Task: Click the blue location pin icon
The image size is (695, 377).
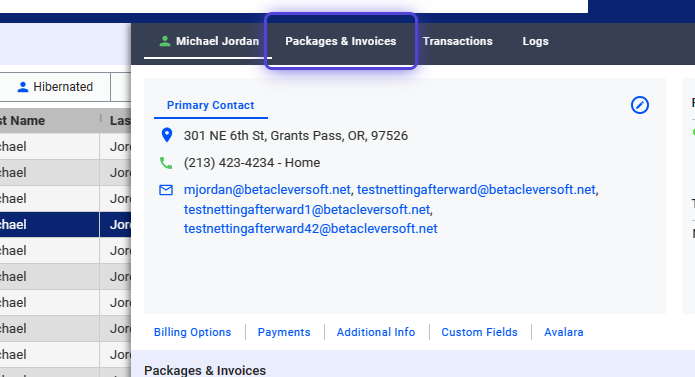Action: 167,135
